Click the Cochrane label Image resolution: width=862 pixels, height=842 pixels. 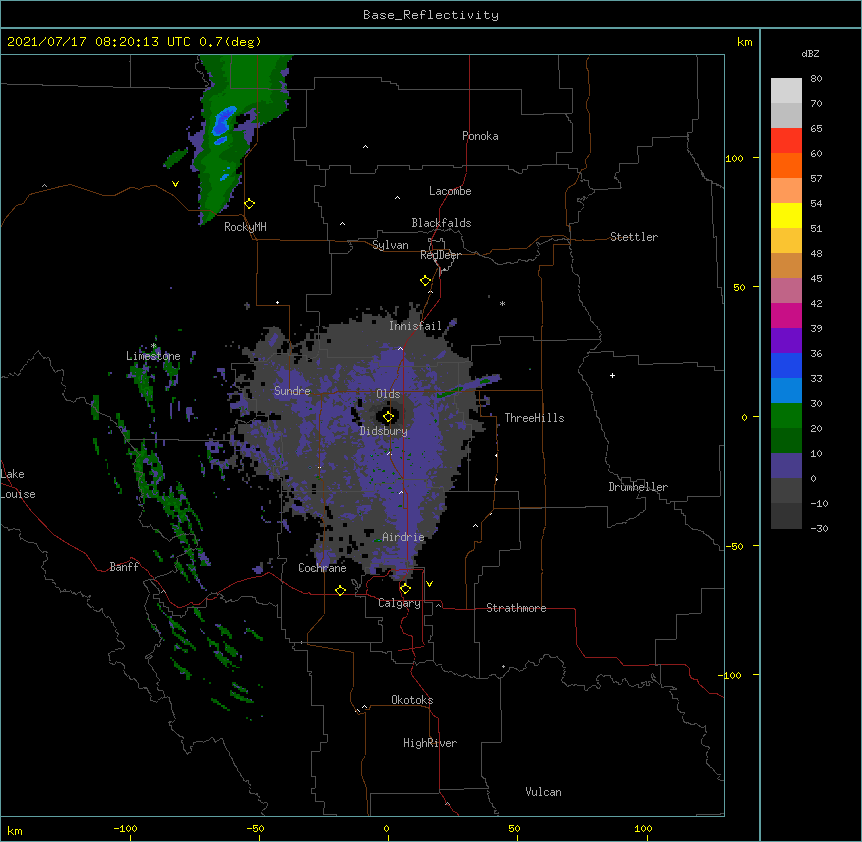coord(322,568)
